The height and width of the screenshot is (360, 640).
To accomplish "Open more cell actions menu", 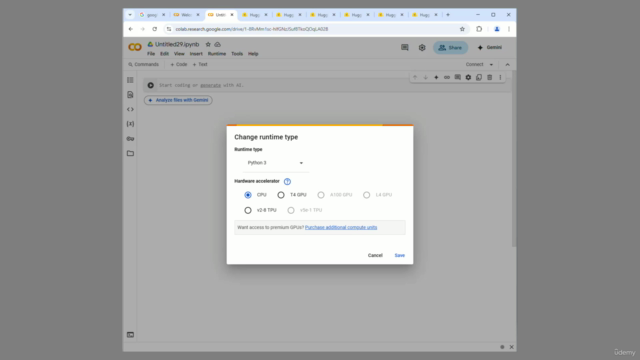I will coord(500,78).
